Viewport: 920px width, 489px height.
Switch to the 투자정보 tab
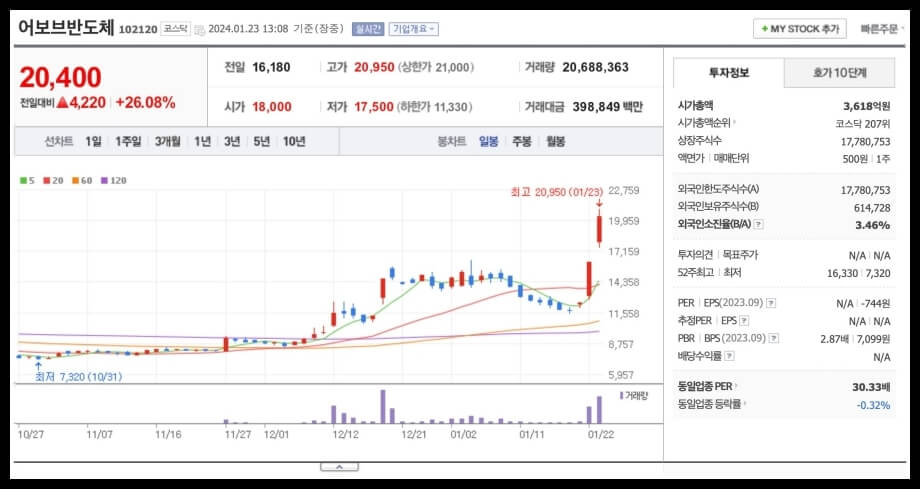tap(729, 73)
